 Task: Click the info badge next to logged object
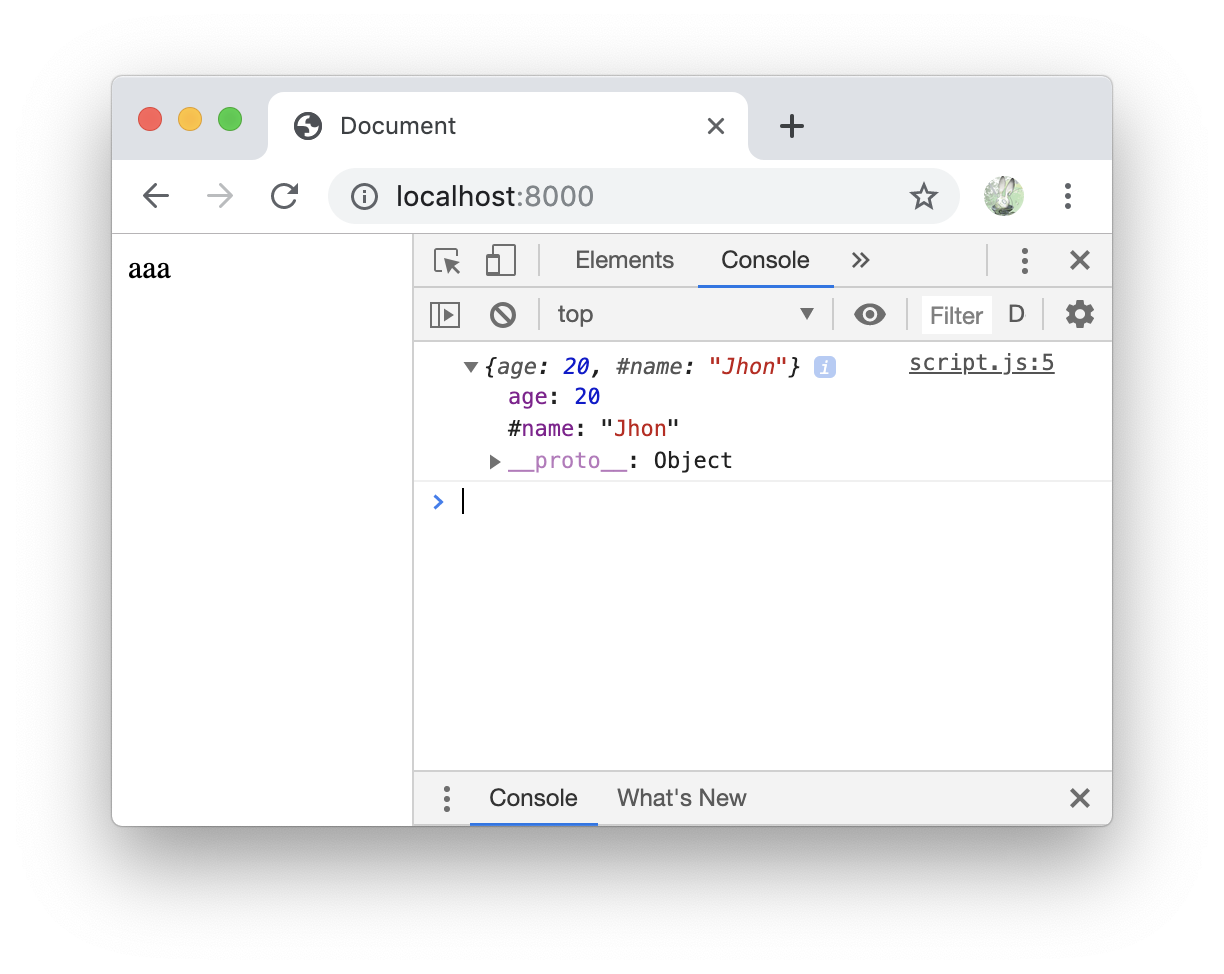823,366
